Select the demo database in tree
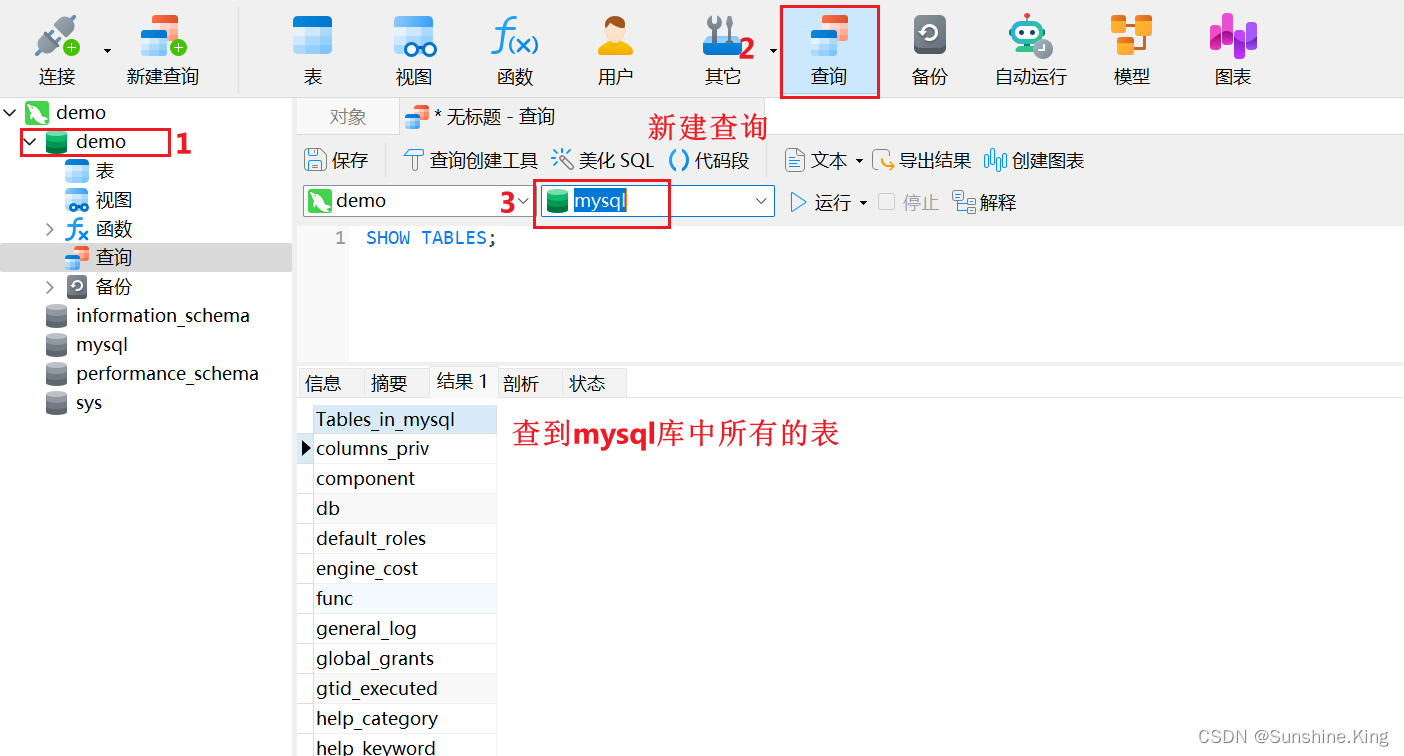The height and width of the screenshot is (756, 1404). tap(101, 142)
